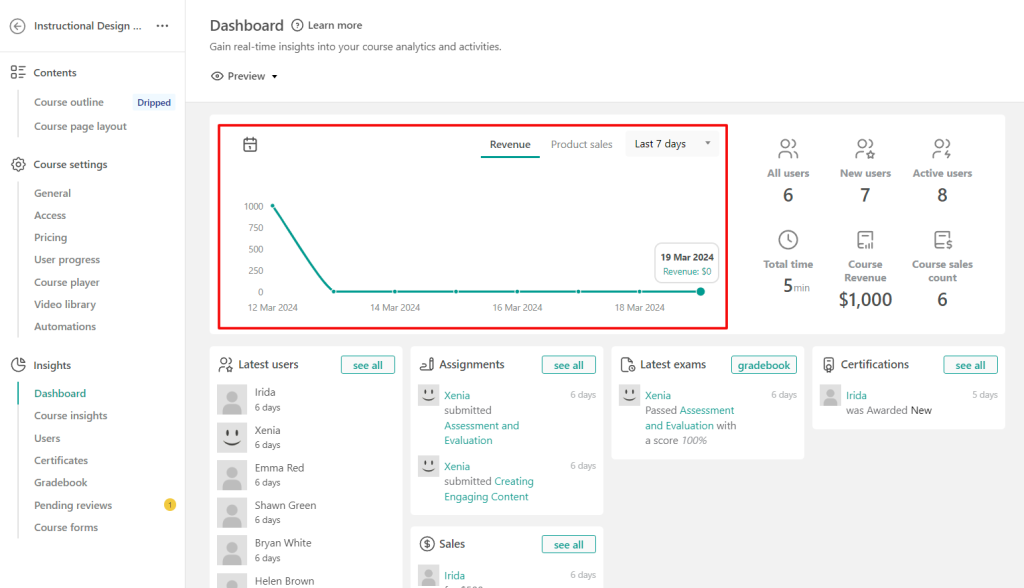The height and width of the screenshot is (588, 1024).
Task: Switch to the Product sales tab
Action: [581, 144]
